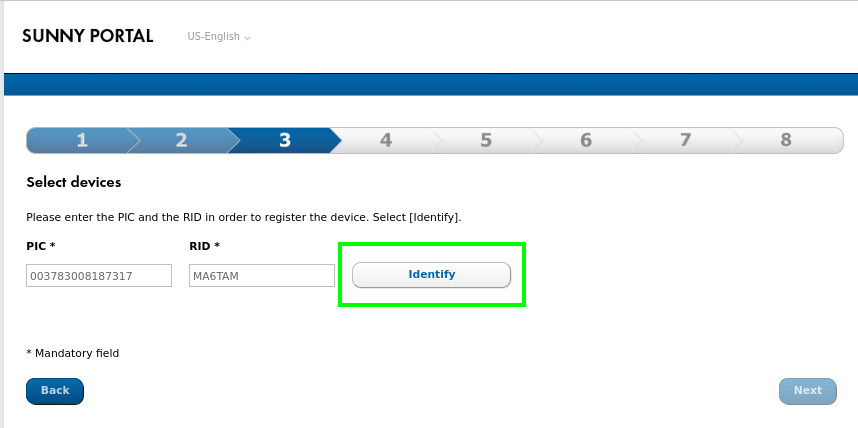Open the US-English language dropdown
This screenshot has height=428, width=858.
pos(219,37)
